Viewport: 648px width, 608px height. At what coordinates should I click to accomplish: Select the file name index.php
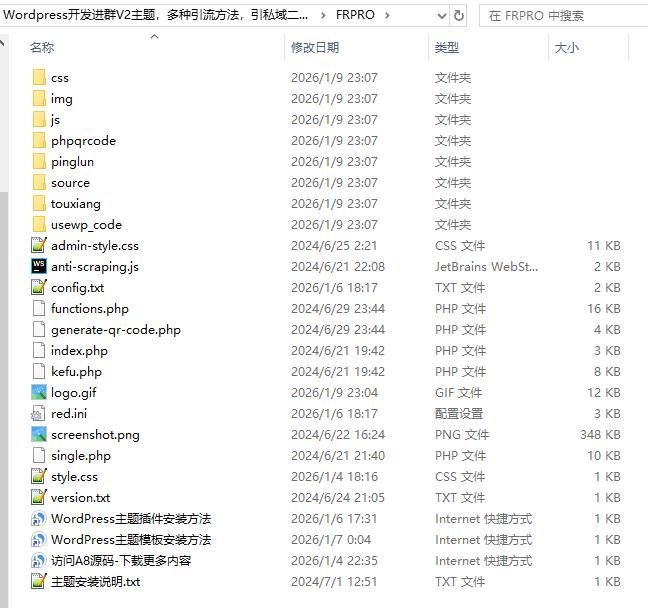tap(79, 350)
